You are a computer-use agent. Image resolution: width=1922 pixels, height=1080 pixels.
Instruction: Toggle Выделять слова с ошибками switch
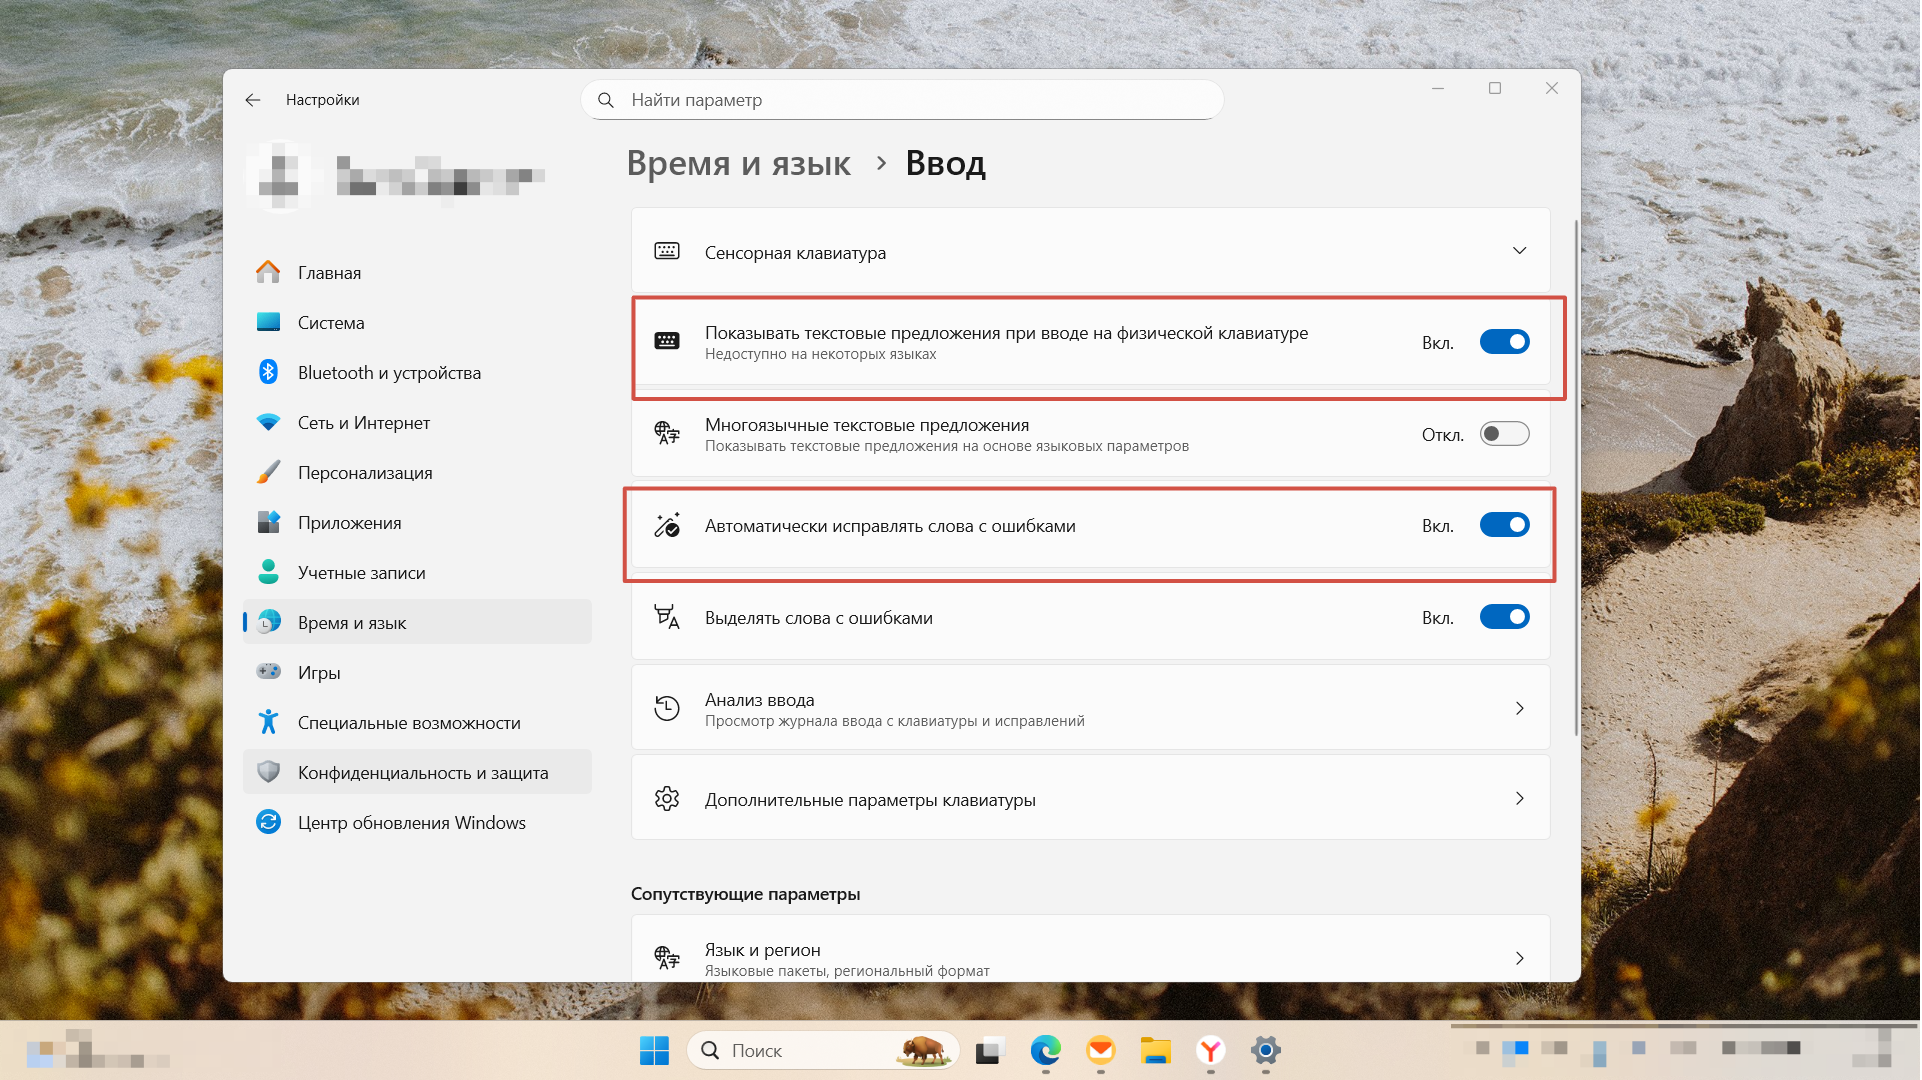point(1505,617)
